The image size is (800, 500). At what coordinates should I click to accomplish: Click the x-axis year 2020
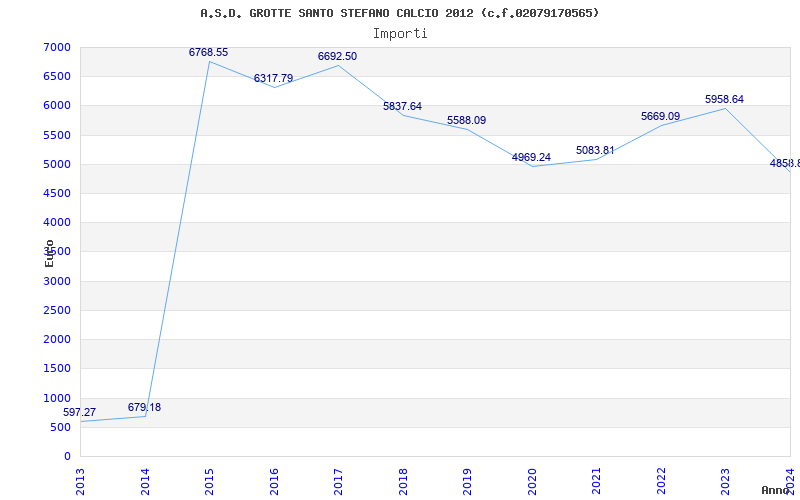(532, 482)
